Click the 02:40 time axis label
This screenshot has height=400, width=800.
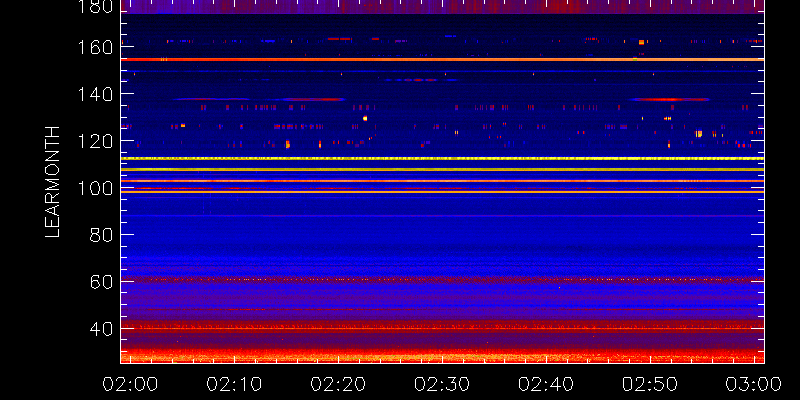546,384
